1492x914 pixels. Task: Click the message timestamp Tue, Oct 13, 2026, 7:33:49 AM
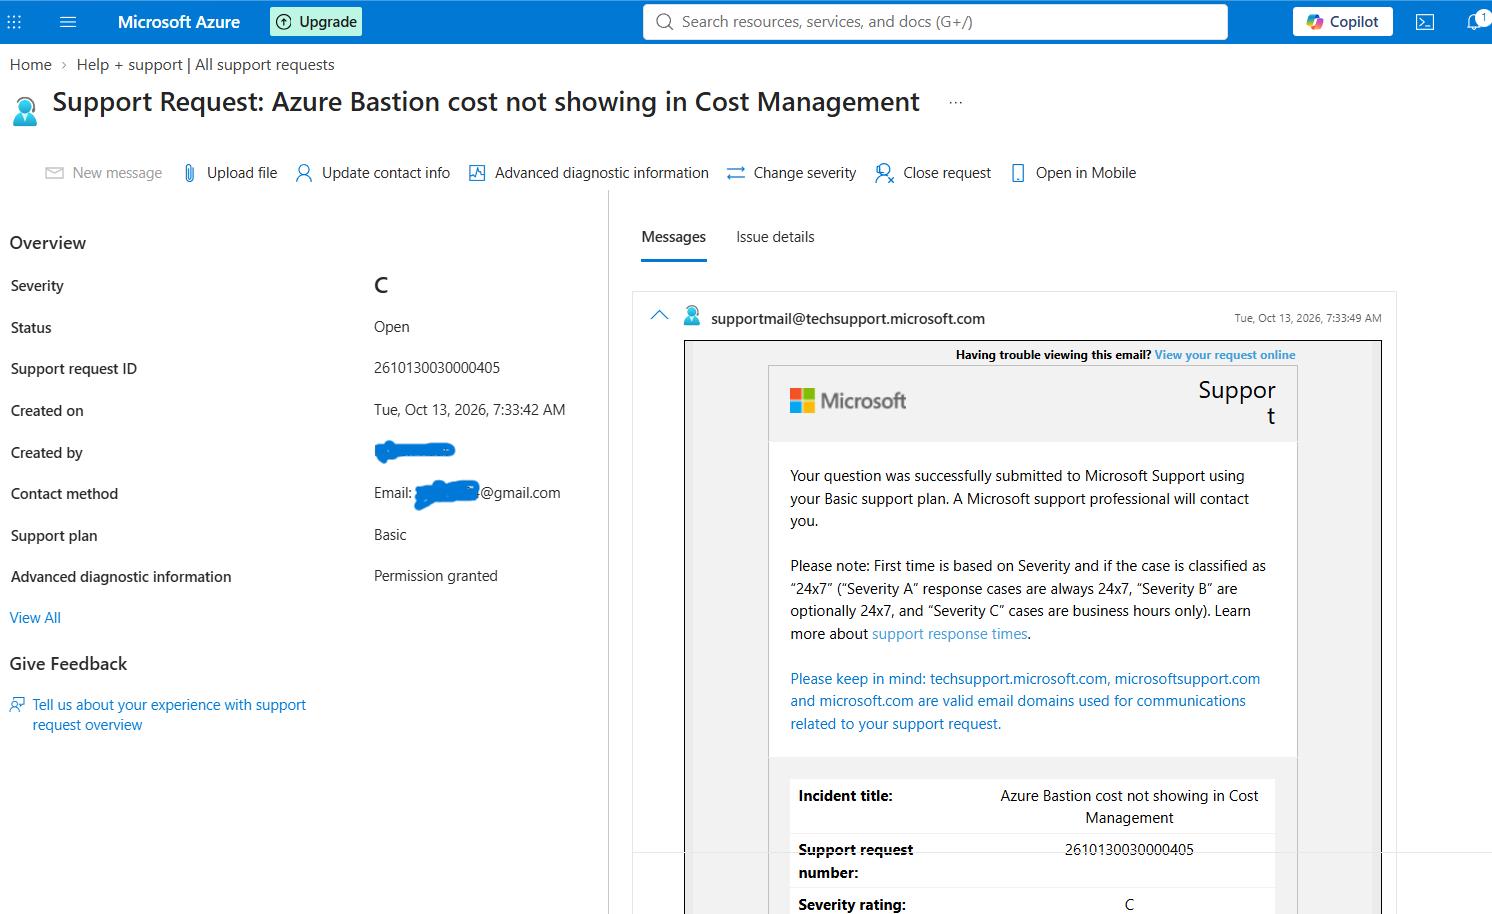coord(1308,318)
